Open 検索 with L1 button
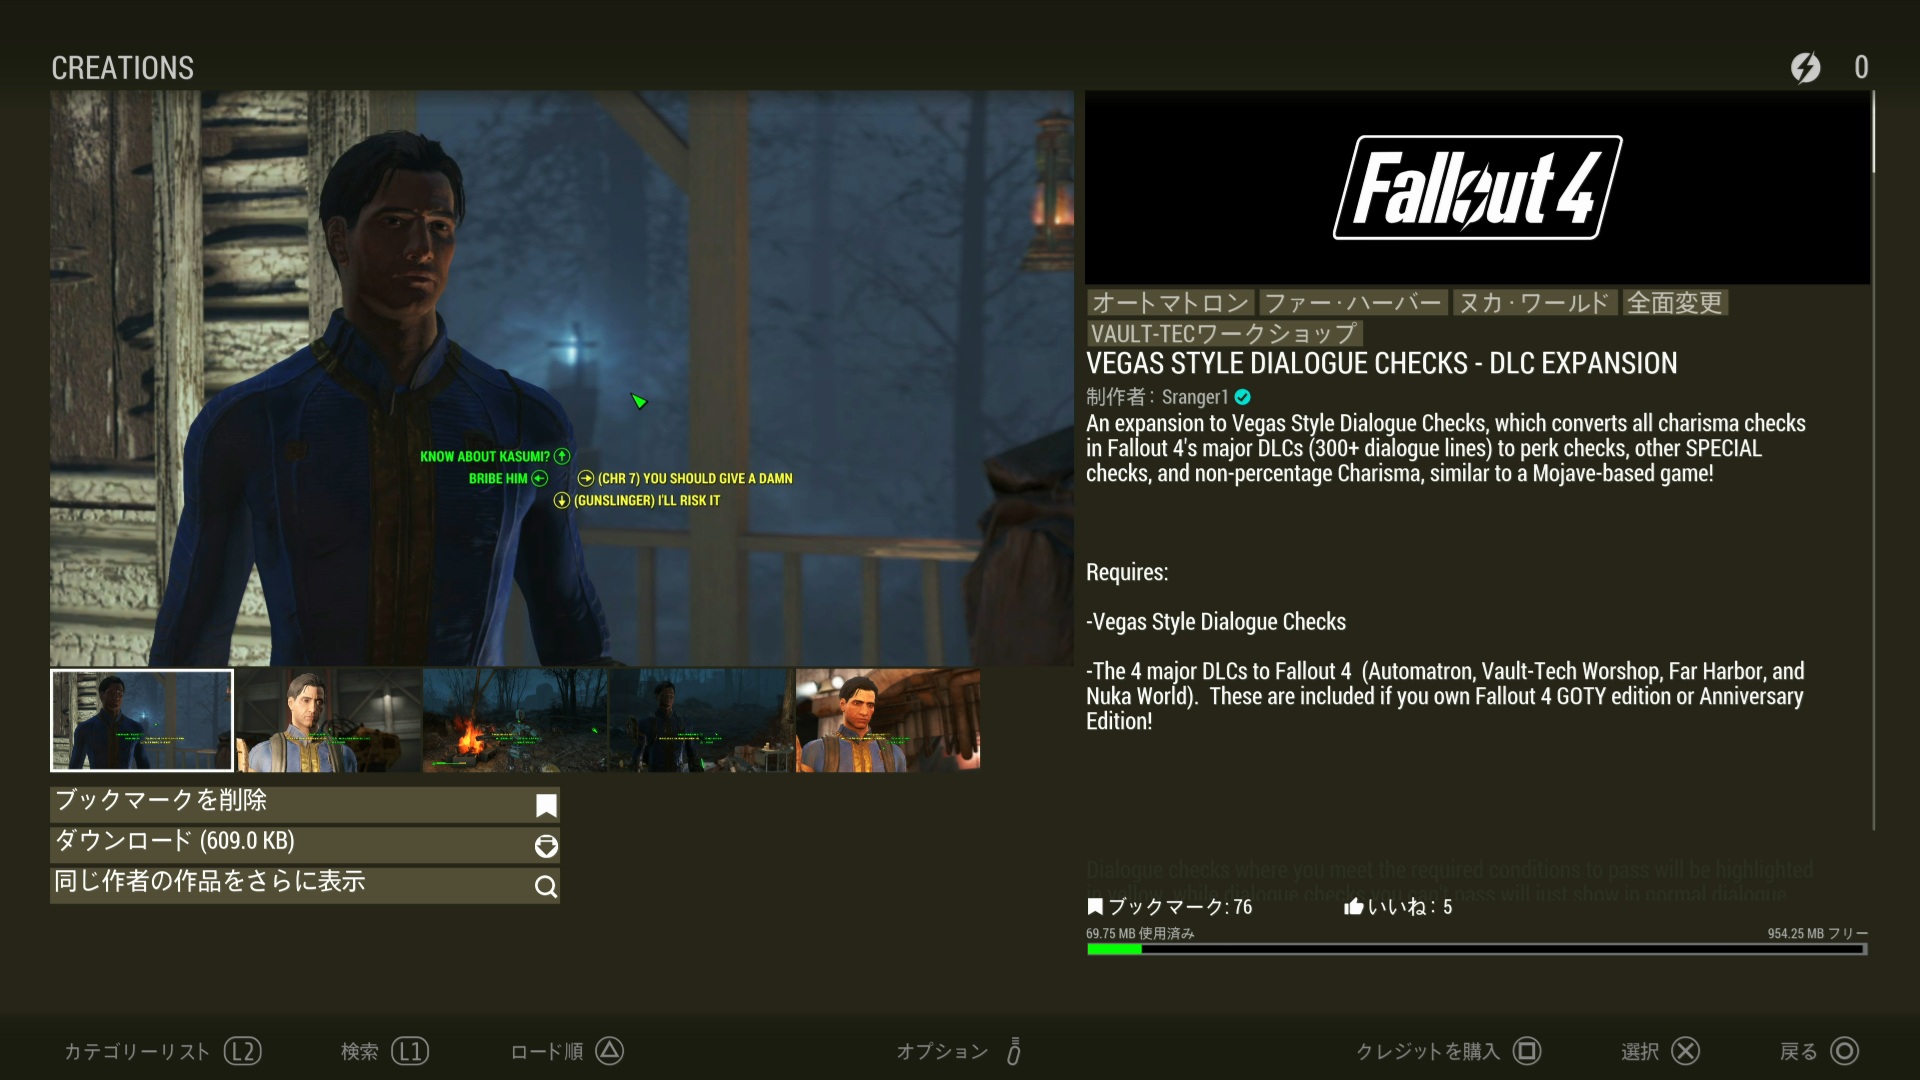 (x=384, y=1051)
